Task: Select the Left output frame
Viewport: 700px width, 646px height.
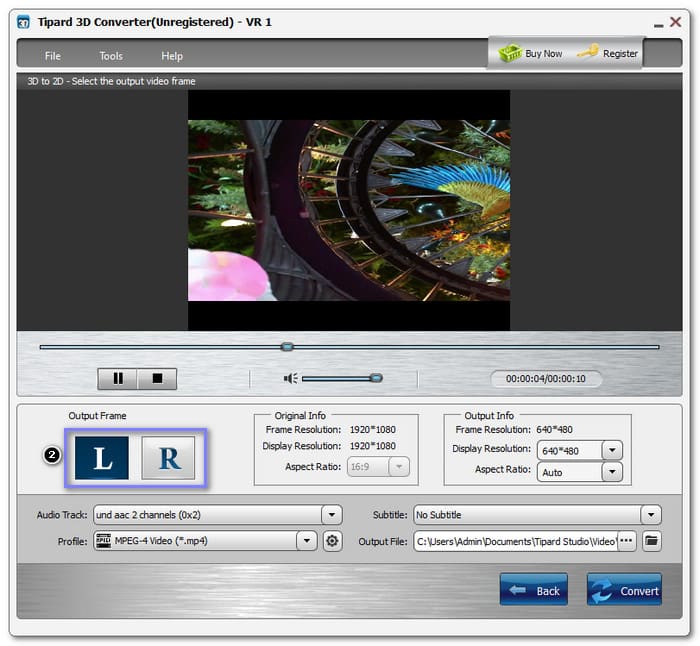Action: point(102,458)
